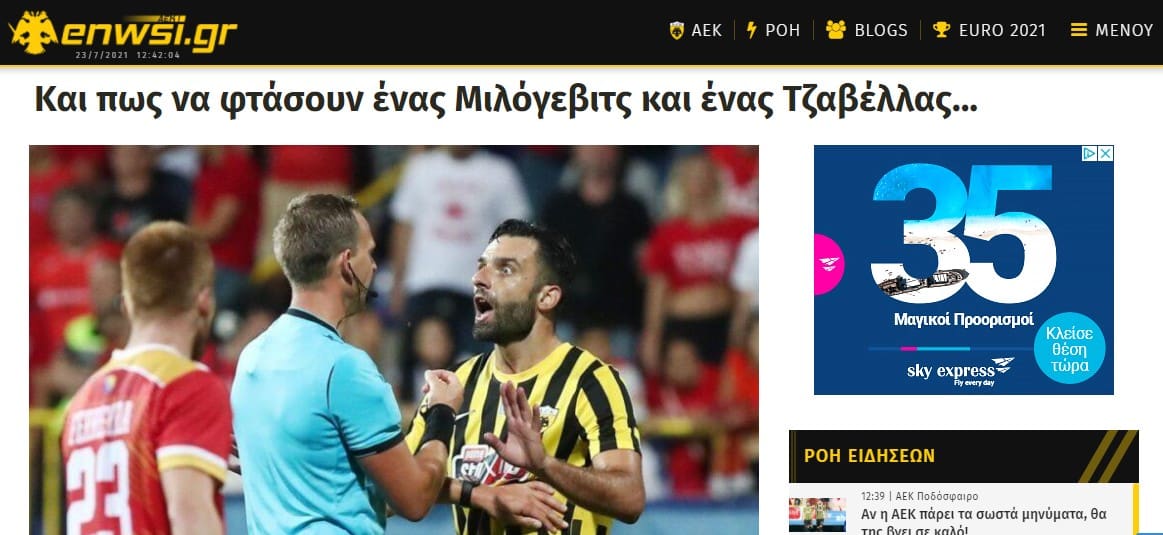Open the EURO 2021 section
The image size is (1163, 535).
click(1002, 30)
